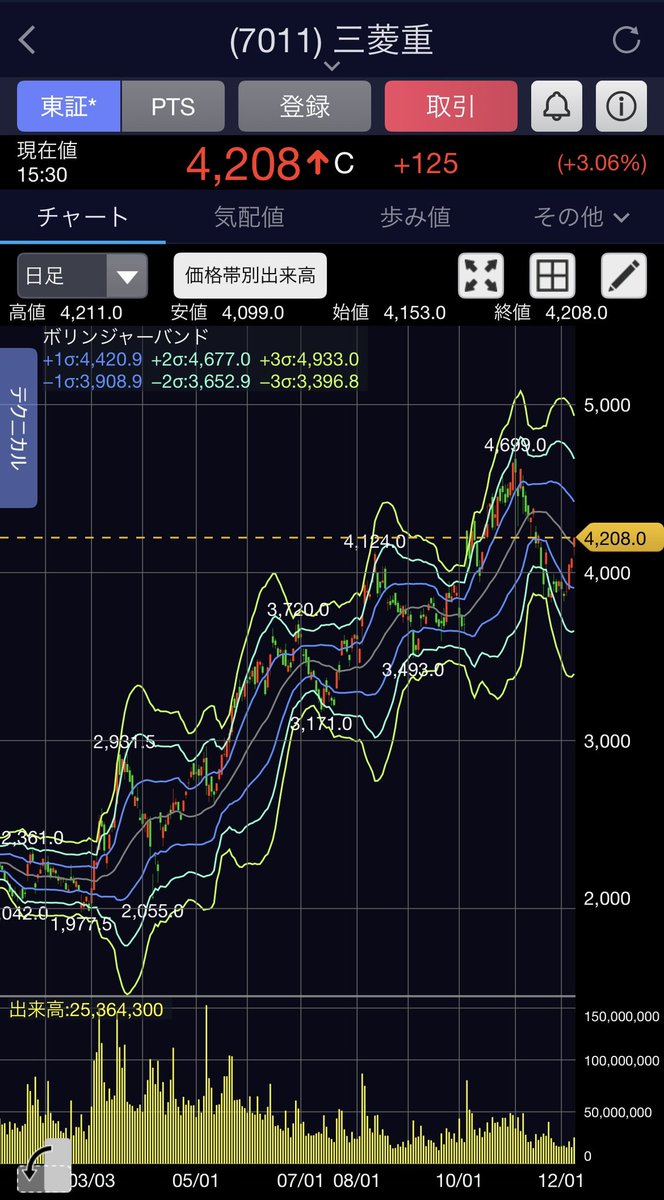664x1200 pixels.
Task: Open the その他 dropdown tab
Action: [581, 217]
